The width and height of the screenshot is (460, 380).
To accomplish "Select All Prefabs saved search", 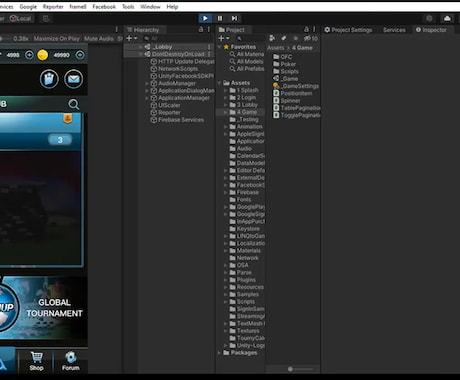I will [247, 69].
